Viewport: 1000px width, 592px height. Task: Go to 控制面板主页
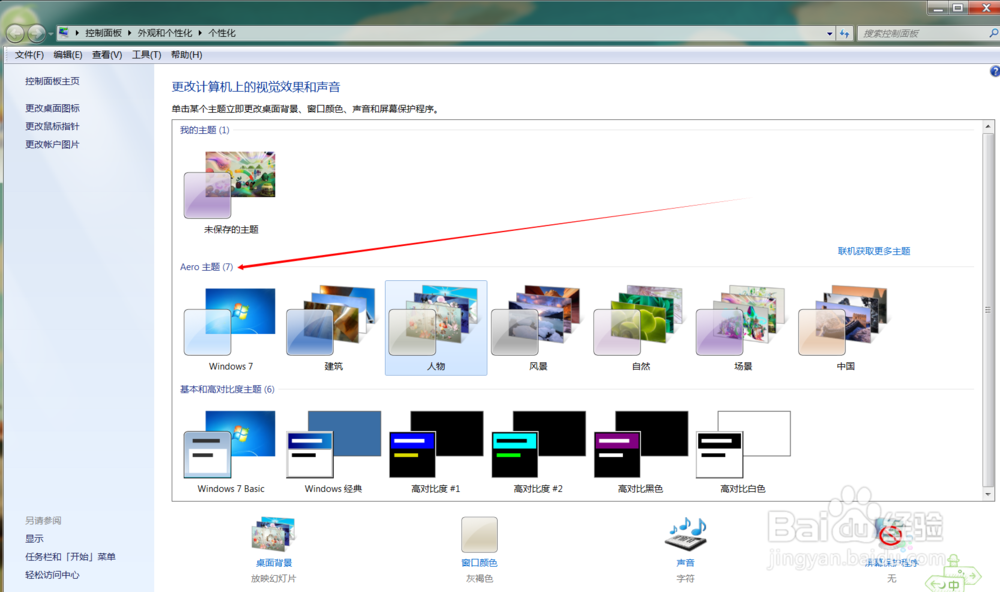[x=52, y=81]
